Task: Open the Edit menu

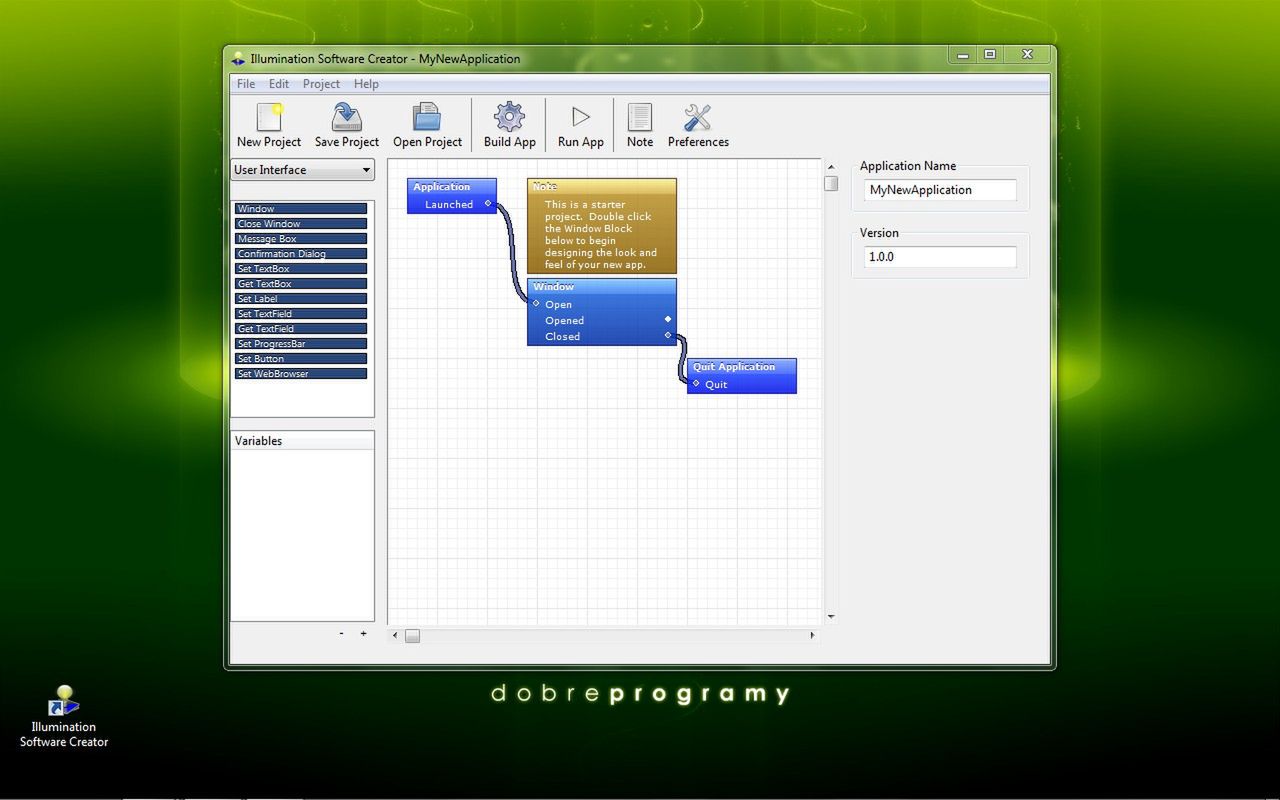Action: [x=279, y=84]
